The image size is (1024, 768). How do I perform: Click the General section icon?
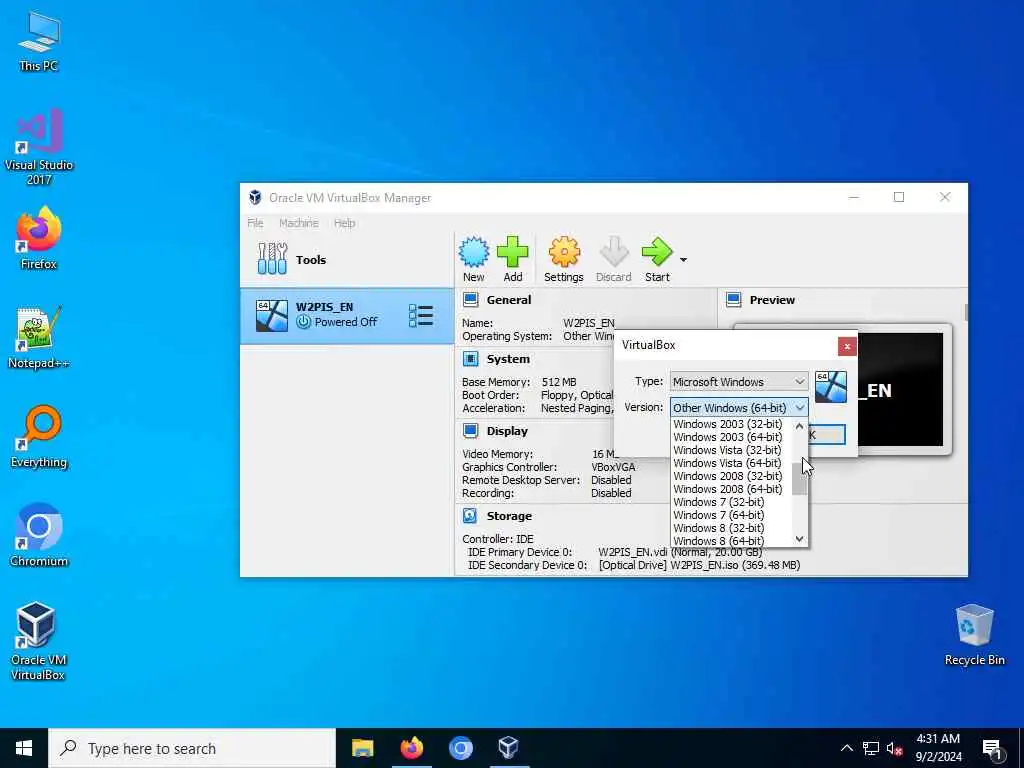[x=470, y=300]
